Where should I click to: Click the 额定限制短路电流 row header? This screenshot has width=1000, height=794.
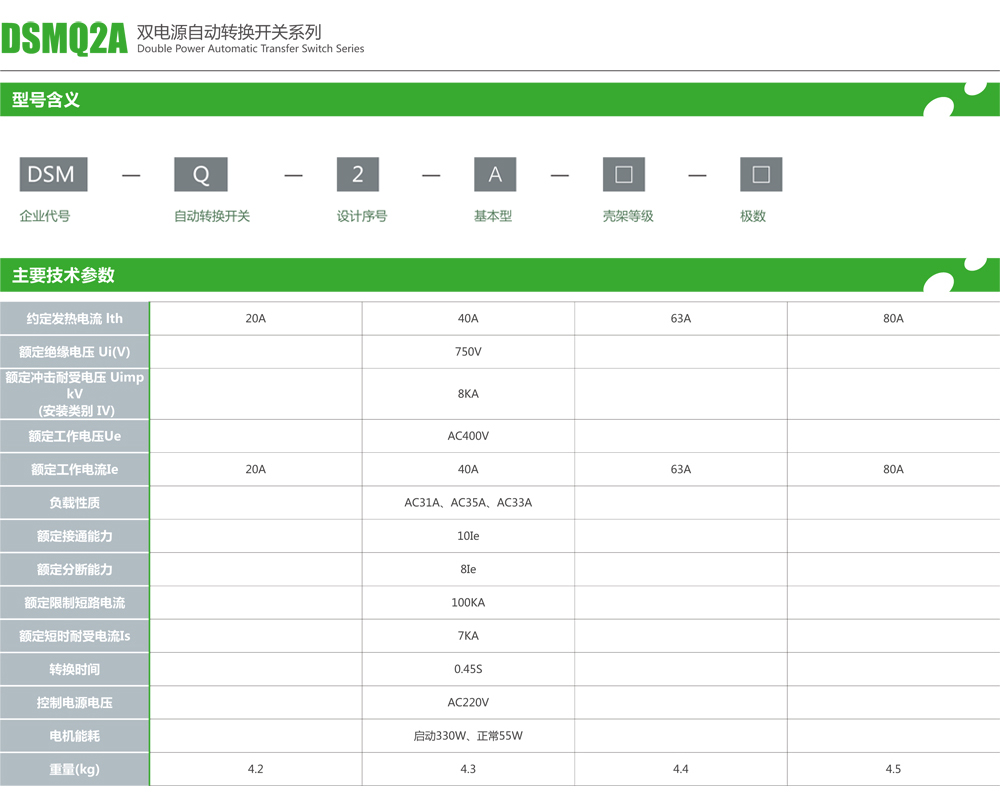[x=75, y=602]
